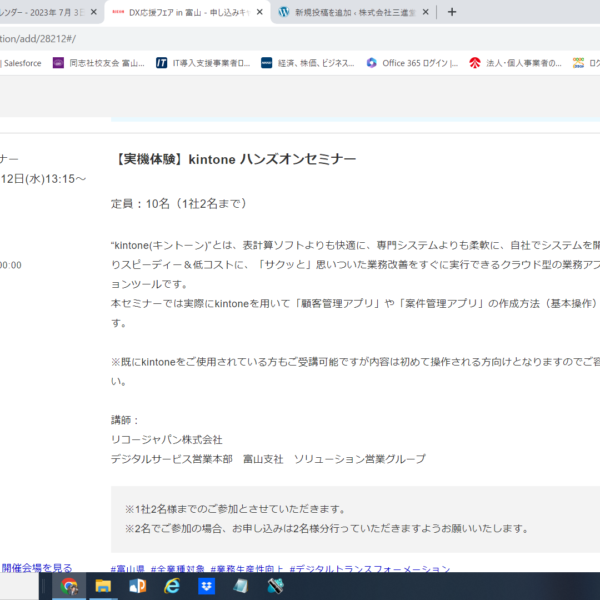Open the Salesforce bookmark
This screenshot has height=600, width=600.
[21, 63]
